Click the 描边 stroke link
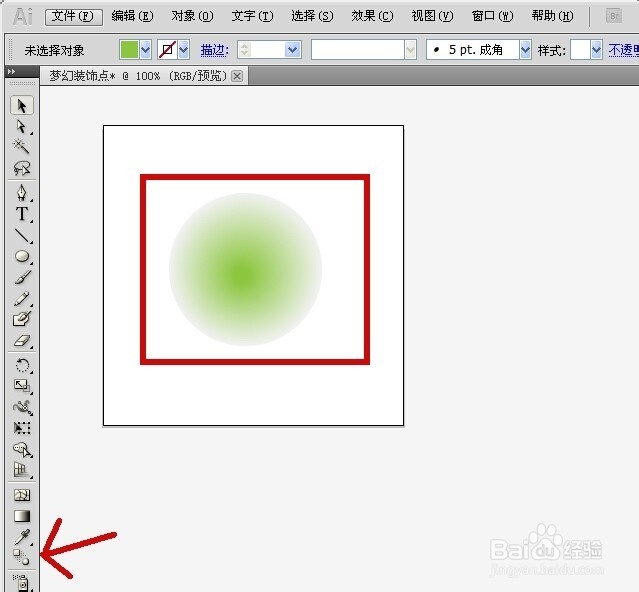 click(x=215, y=50)
